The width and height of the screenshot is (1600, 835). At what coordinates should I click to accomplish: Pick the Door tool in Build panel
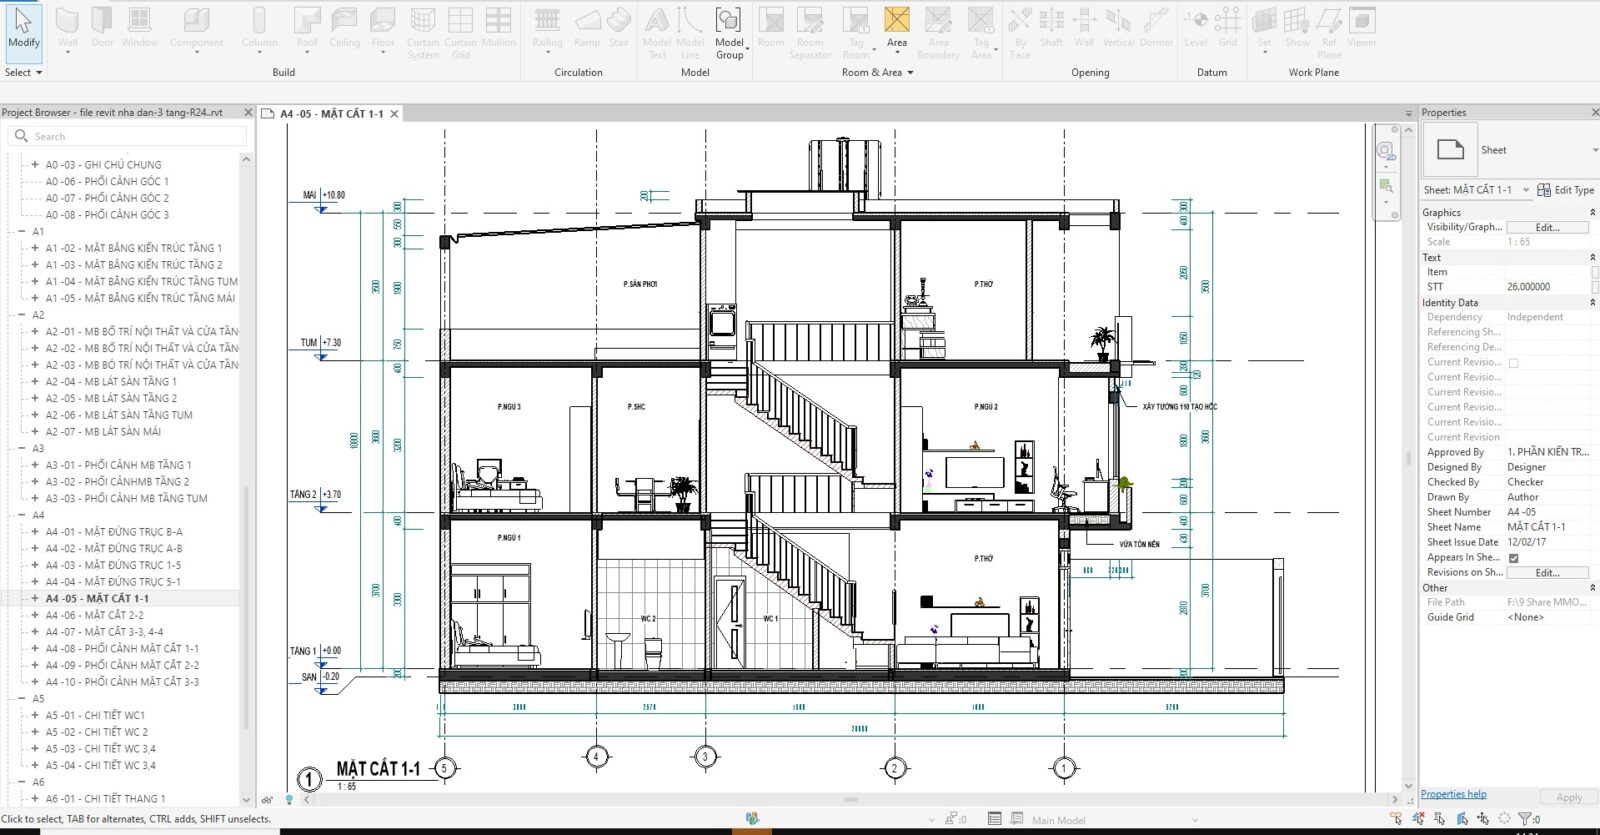coord(102,28)
